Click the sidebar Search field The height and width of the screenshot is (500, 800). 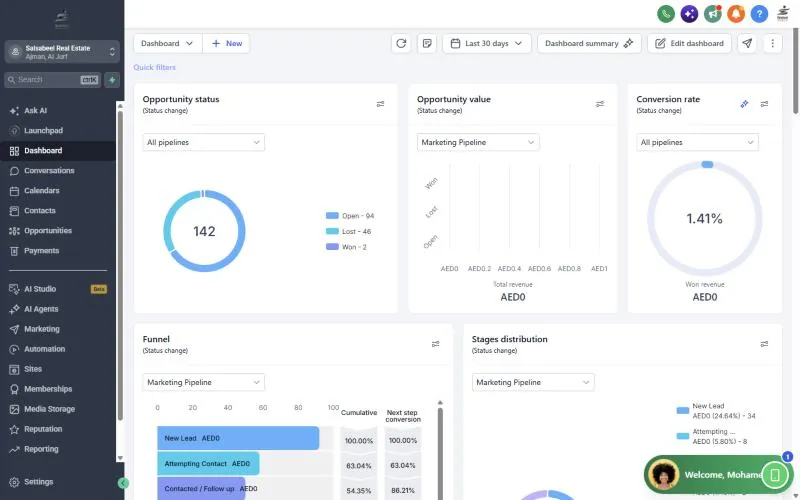[x=53, y=80]
